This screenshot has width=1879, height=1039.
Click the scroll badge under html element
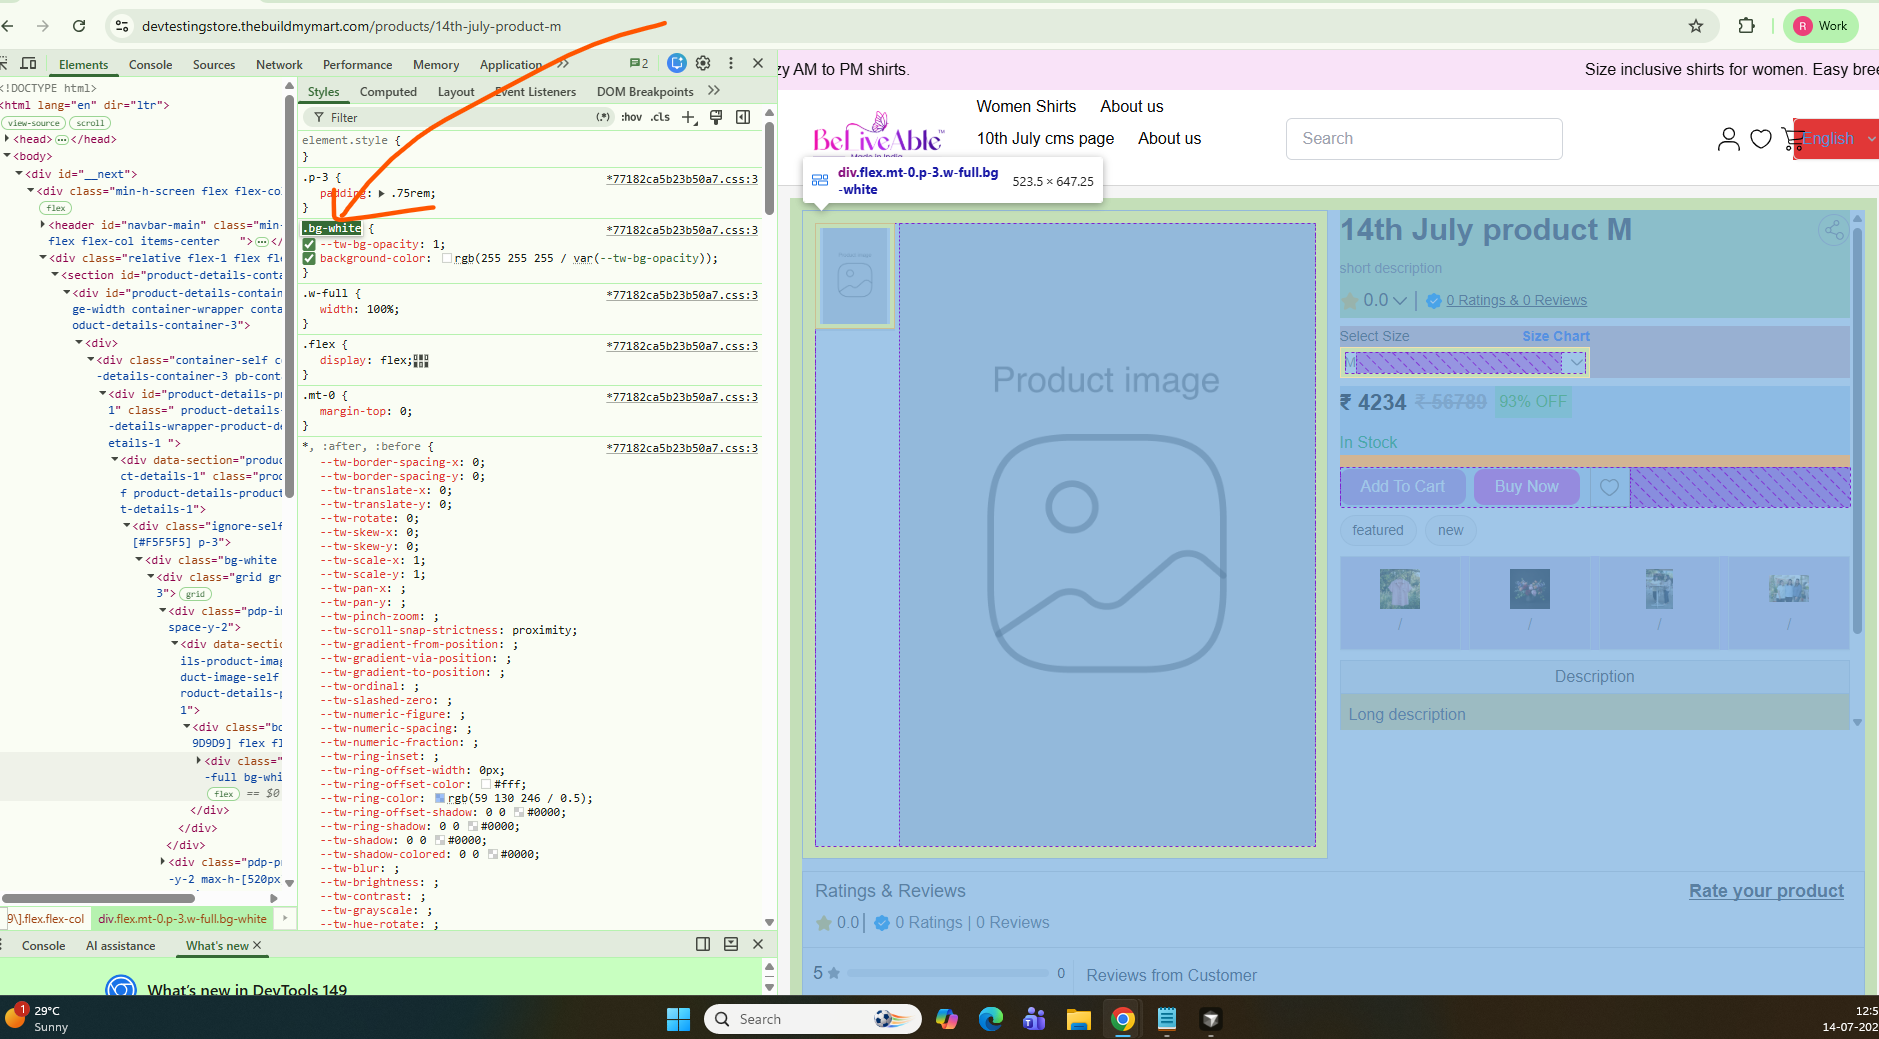click(x=90, y=123)
